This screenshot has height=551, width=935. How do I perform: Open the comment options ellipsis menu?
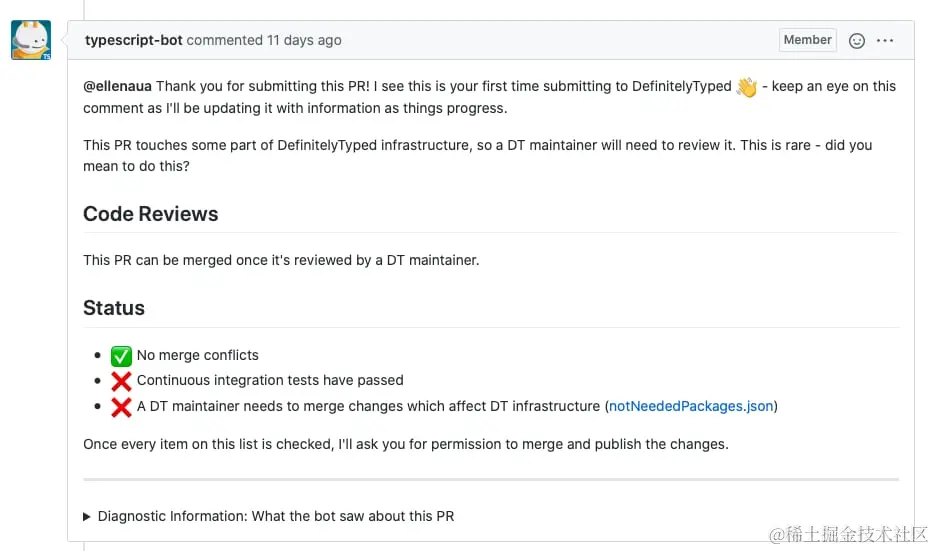coord(885,41)
